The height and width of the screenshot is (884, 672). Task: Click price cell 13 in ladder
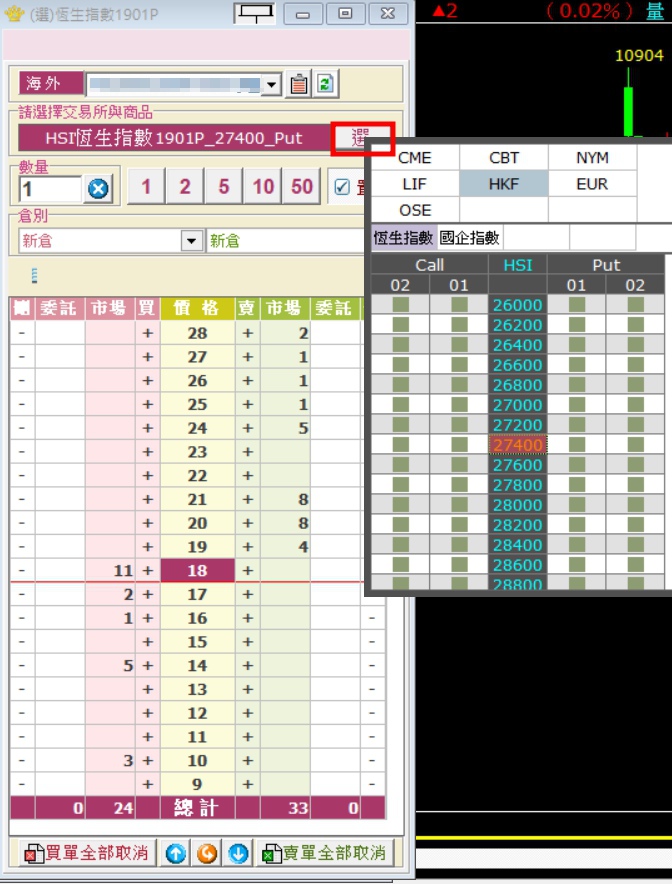point(197,689)
